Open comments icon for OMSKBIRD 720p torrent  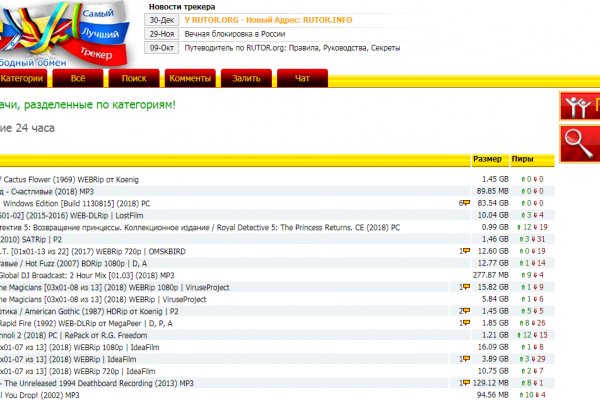465,251
